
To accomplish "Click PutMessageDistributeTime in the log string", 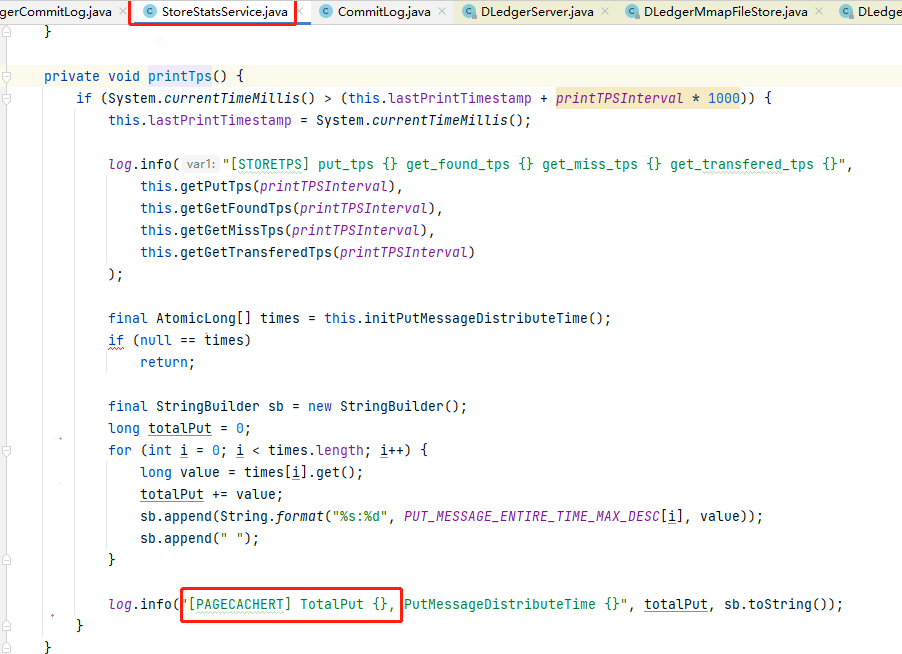I will [x=499, y=605].
